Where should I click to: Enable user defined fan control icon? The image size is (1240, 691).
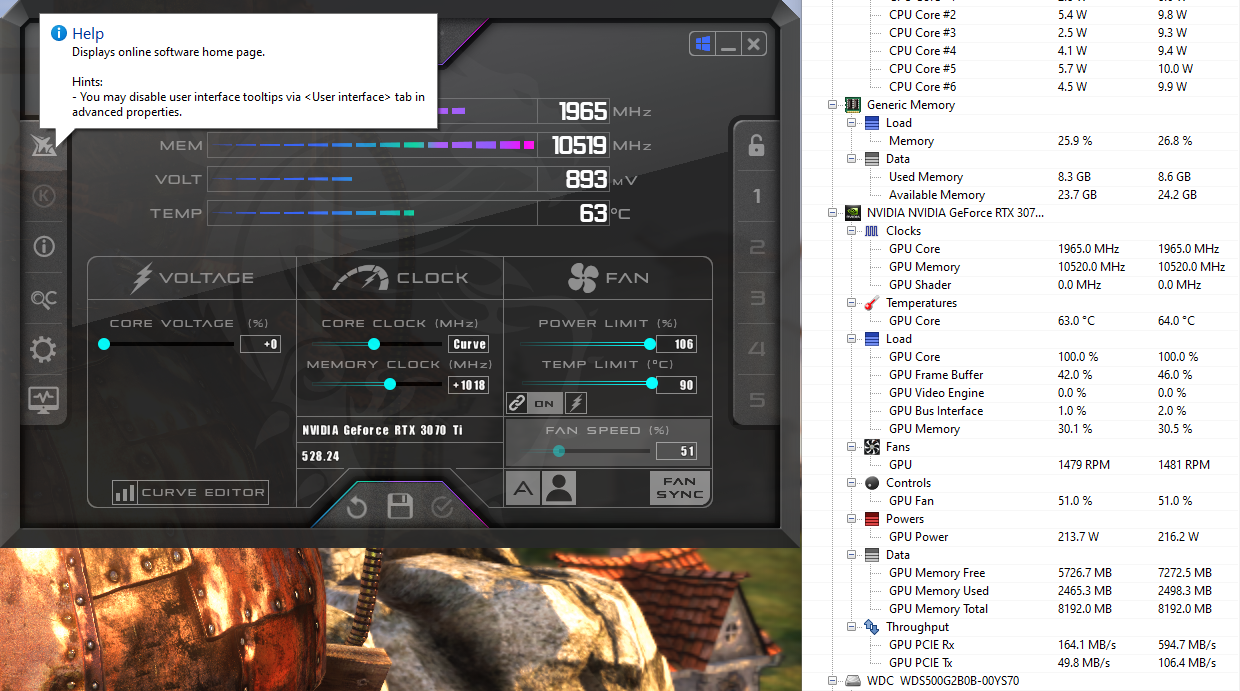pyautogui.click(x=560, y=488)
